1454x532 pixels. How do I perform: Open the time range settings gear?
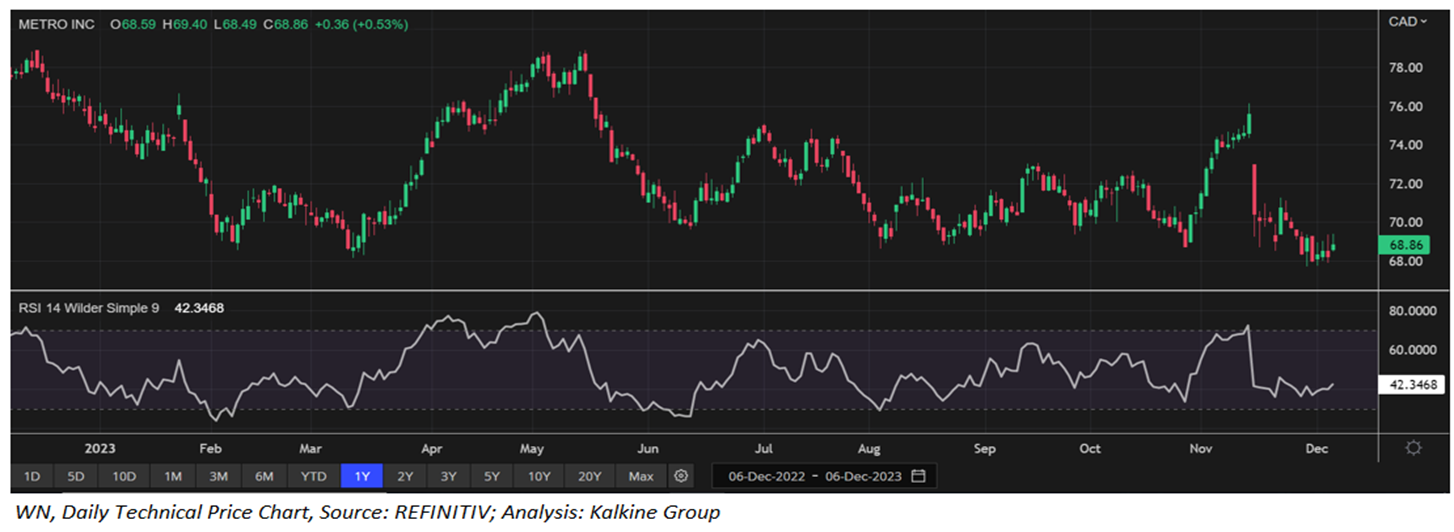coord(681,476)
